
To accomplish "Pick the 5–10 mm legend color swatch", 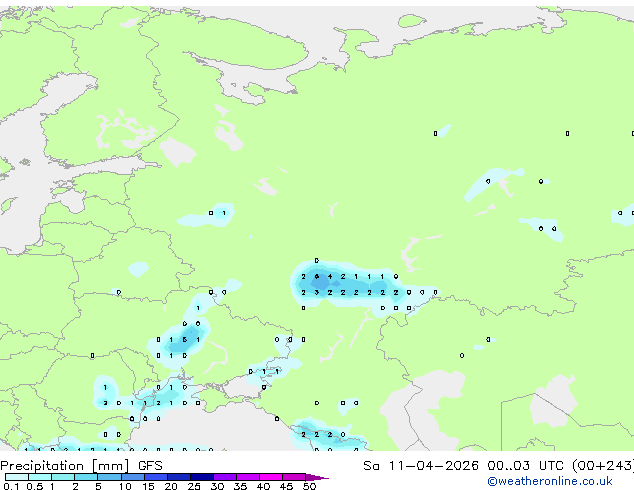I will click(x=109, y=477).
